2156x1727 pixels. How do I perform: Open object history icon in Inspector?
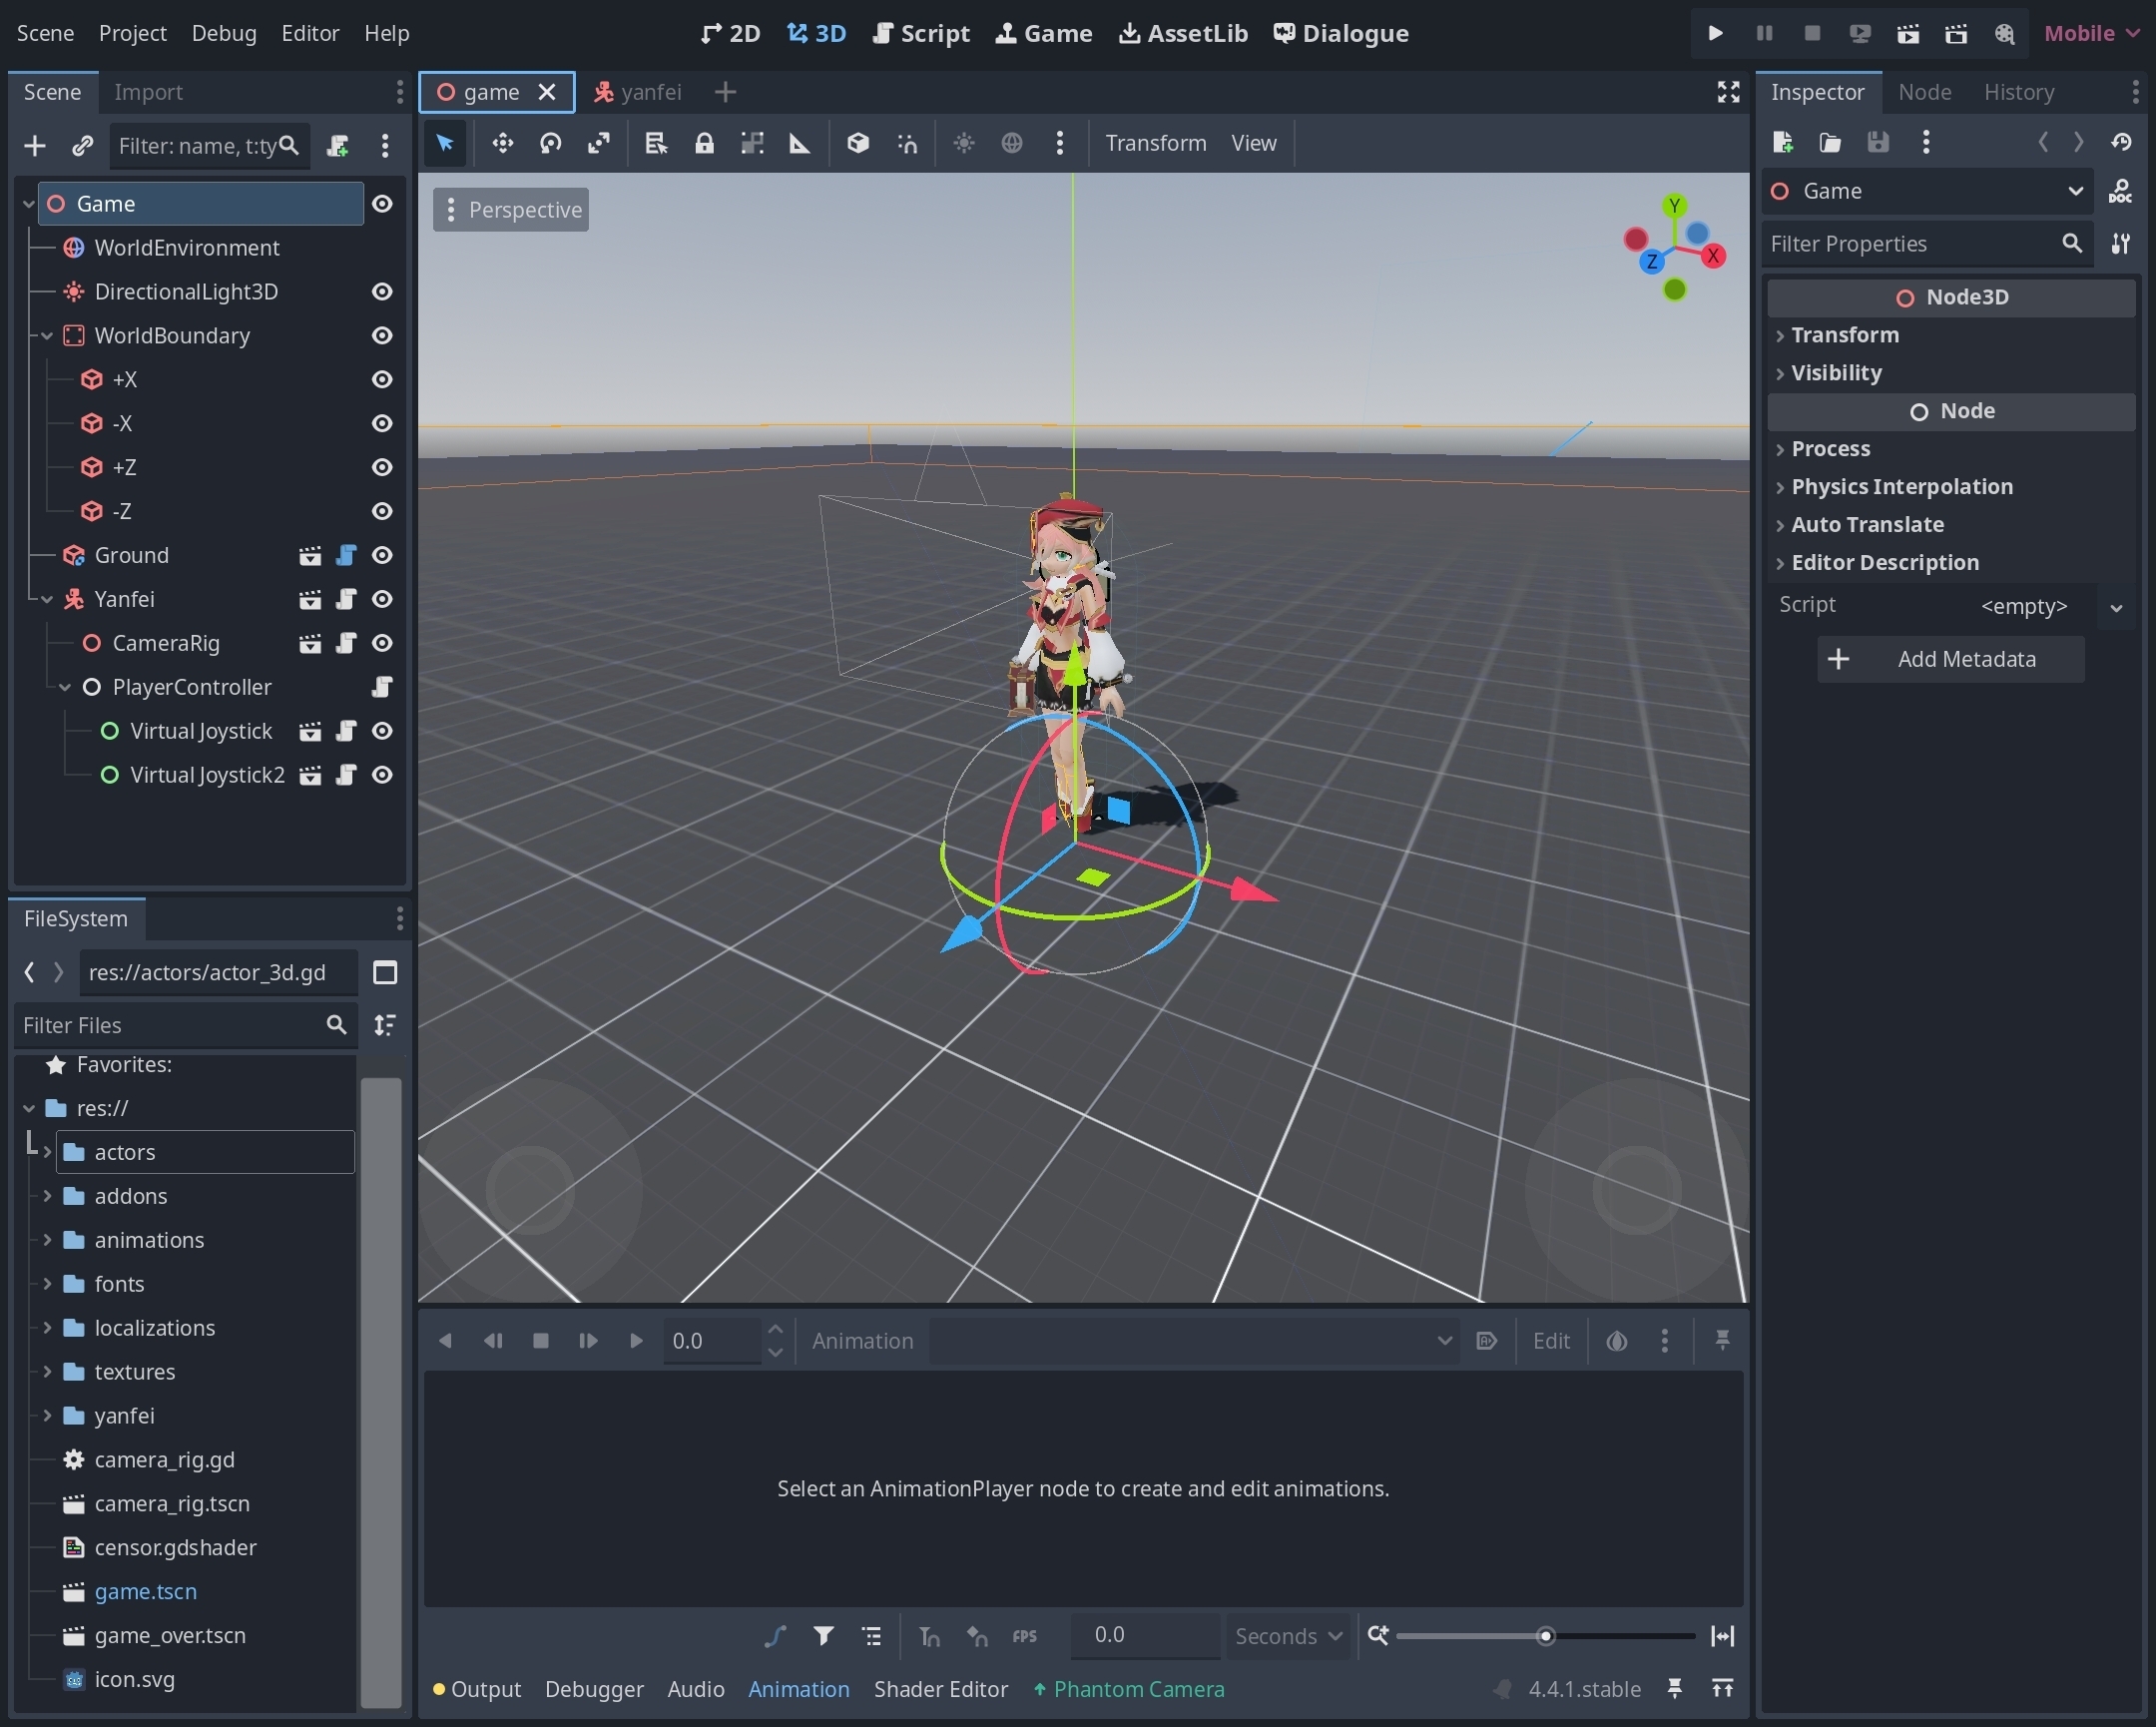[x=2121, y=142]
